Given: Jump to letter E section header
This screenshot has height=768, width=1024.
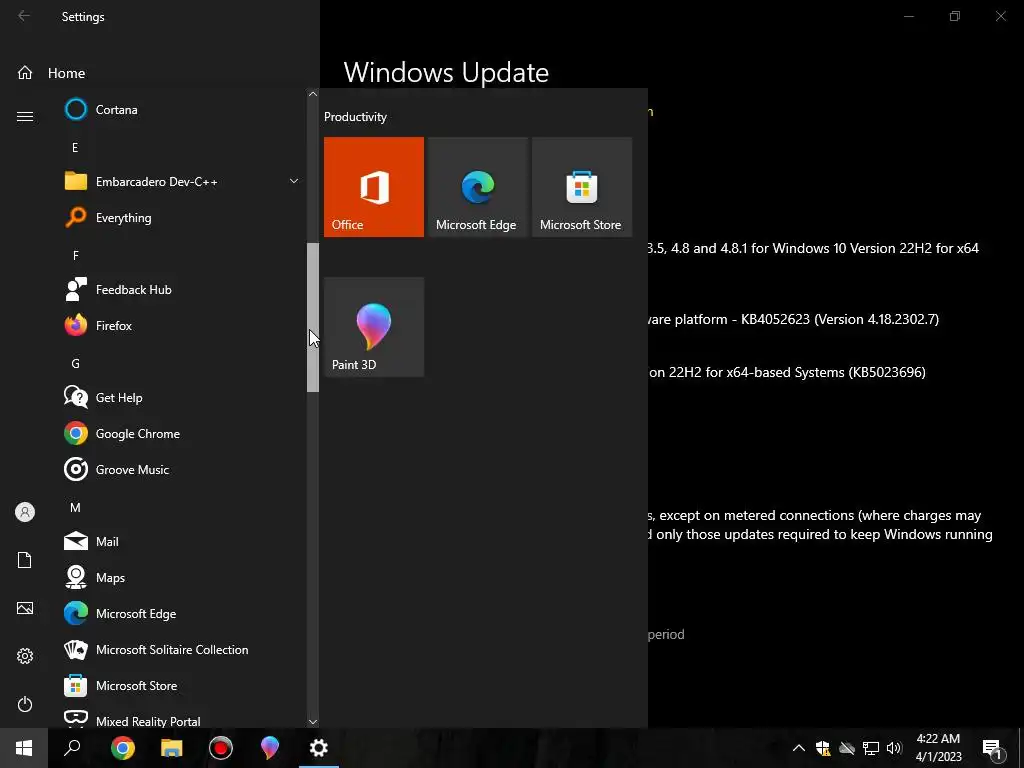Looking at the screenshot, I should click(75, 148).
